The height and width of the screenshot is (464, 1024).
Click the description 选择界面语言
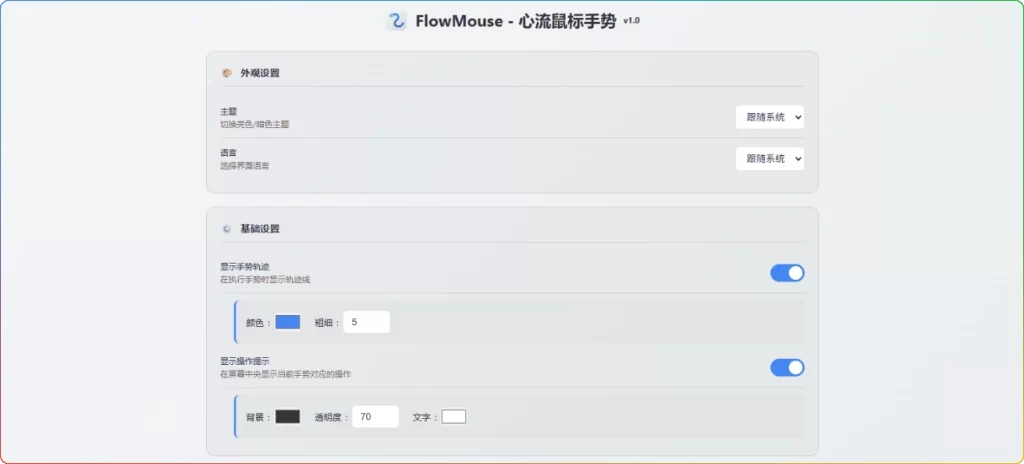(x=245, y=166)
